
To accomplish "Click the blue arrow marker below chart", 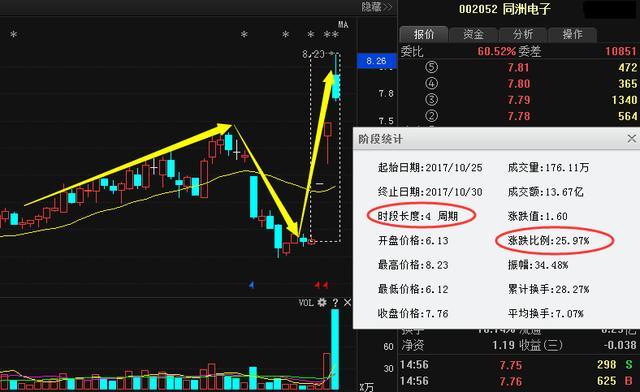I will (x=251, y=285).
